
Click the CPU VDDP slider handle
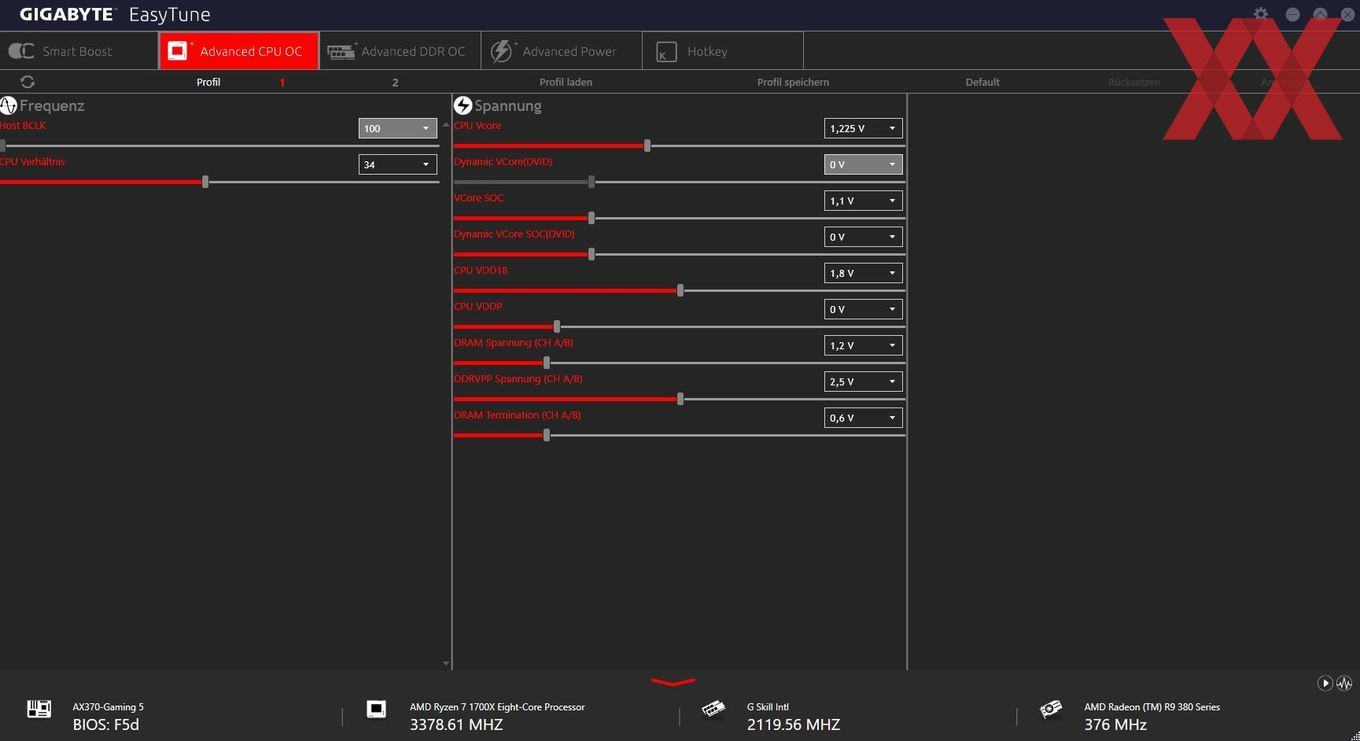pos(557,327)
